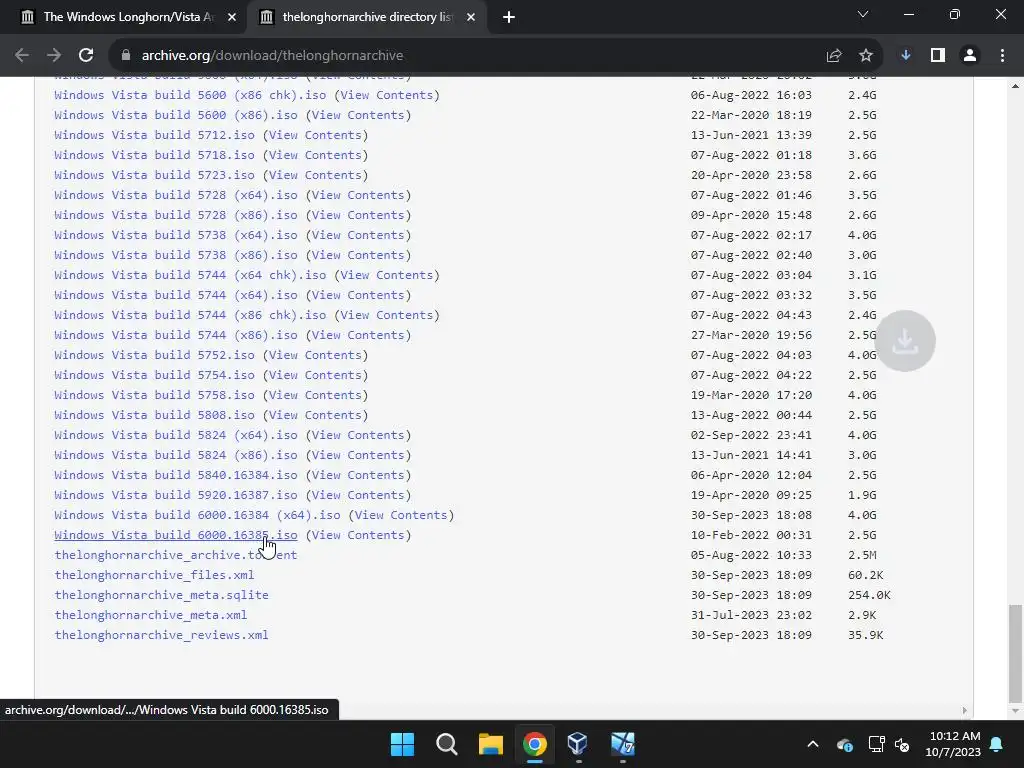This screenshot has height=768, width=1024.
Task: Download Windows Vista build 5728 (x86).iso
Action: 176,215
